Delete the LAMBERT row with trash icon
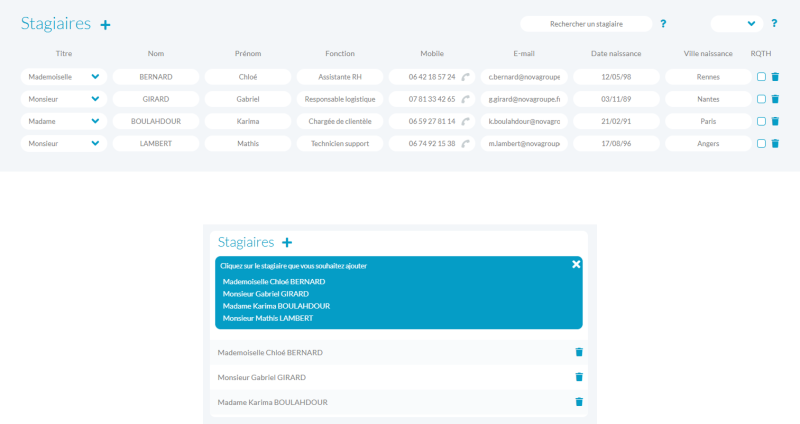This screenshot has height=424, width=800. click(775, 143)
